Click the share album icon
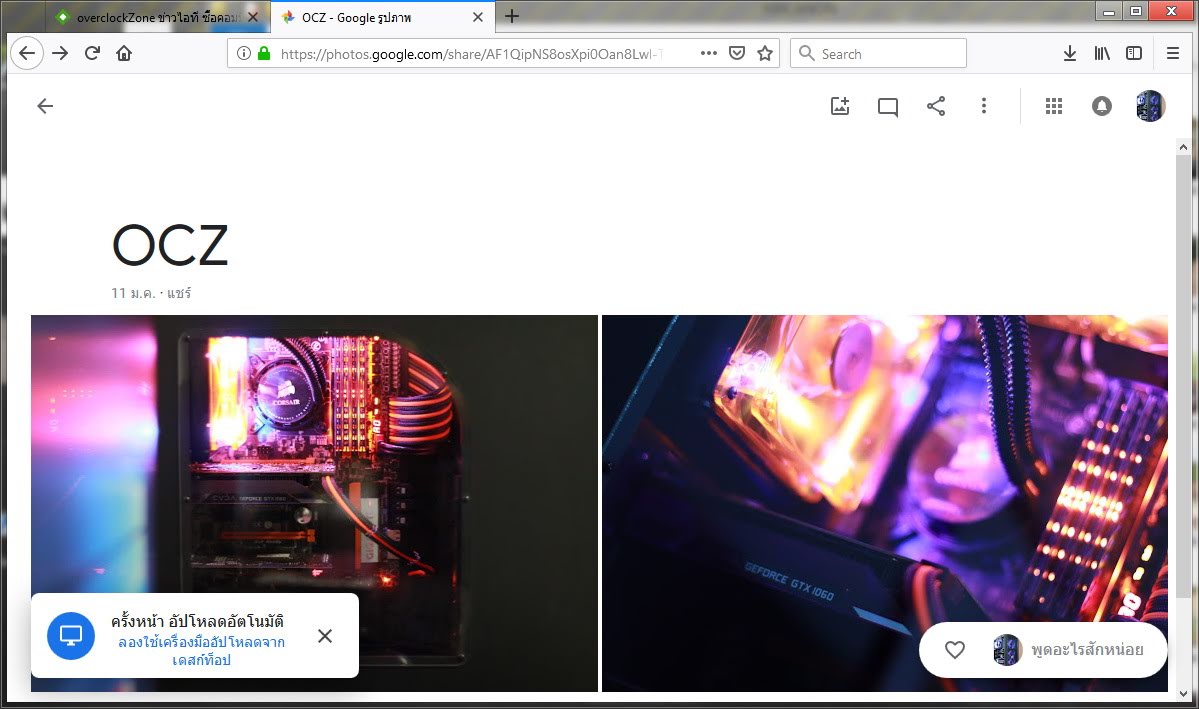 936,106
